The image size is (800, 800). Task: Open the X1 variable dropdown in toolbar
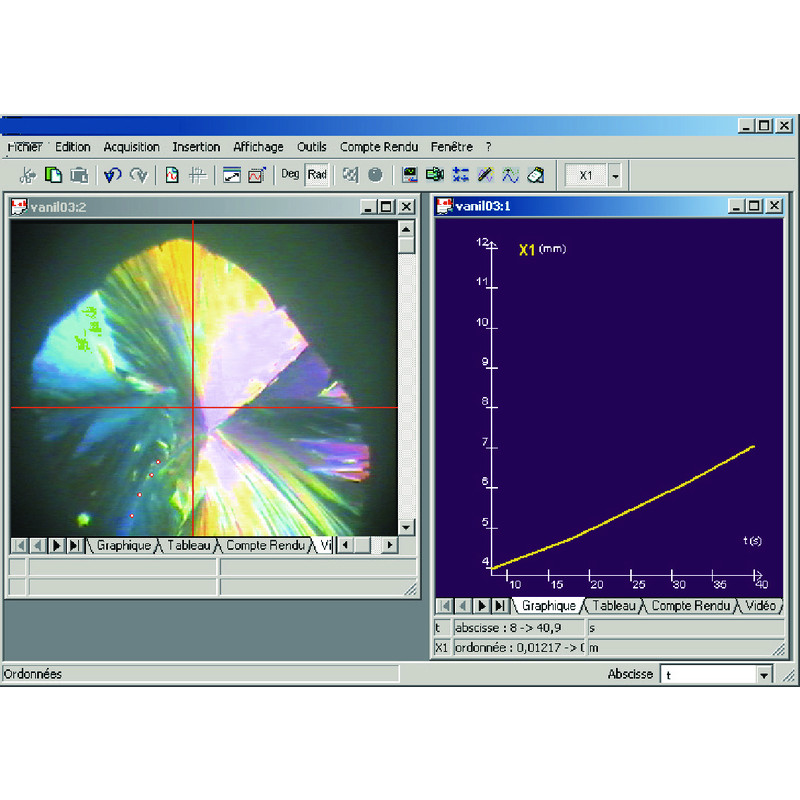[615, 176]
